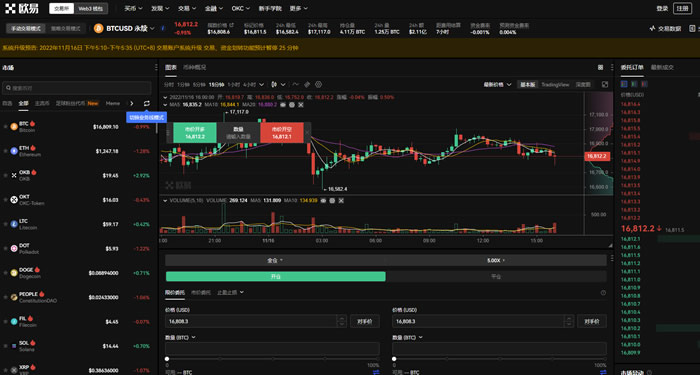Image resolution: width=700 pixels, height=375 pixels.
Task: Close the MA indicator with X icon
Action: (x=300, y=104)
